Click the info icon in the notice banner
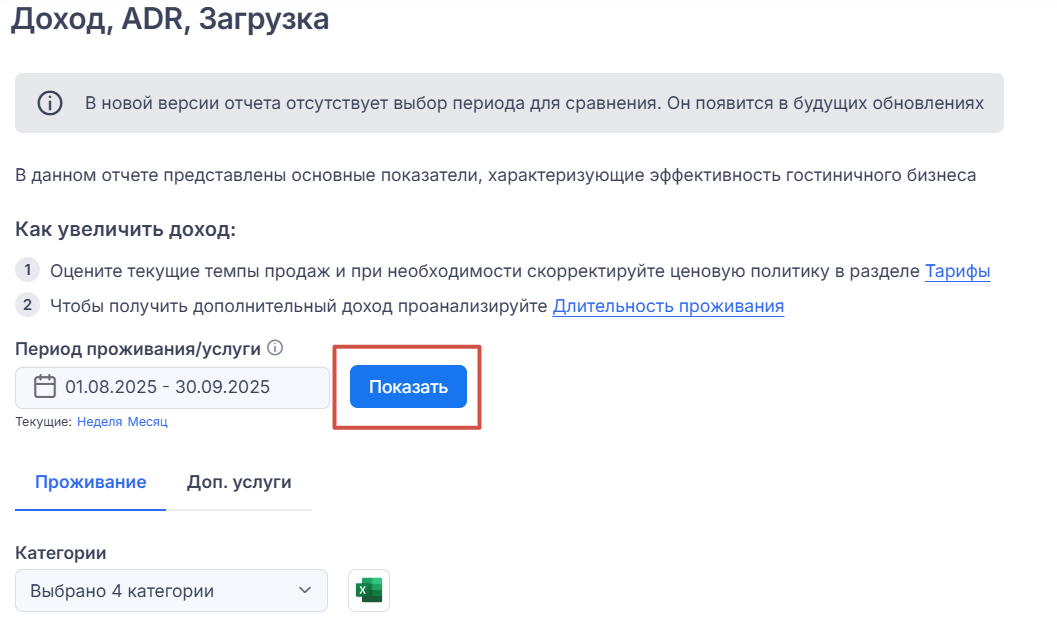 pyautogui.click(x=50, y=103)
